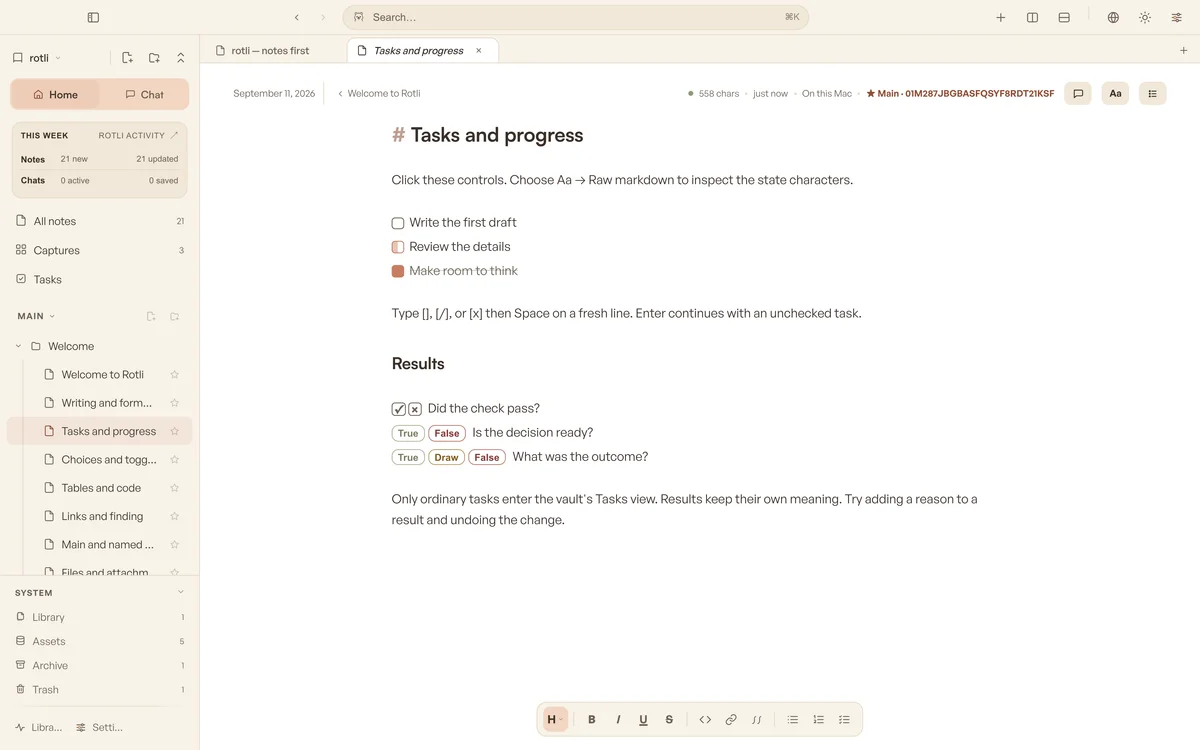Screen dimensions: 1200x750
Task: Uncheck the Make room to think task
Action: click(398, 271)
